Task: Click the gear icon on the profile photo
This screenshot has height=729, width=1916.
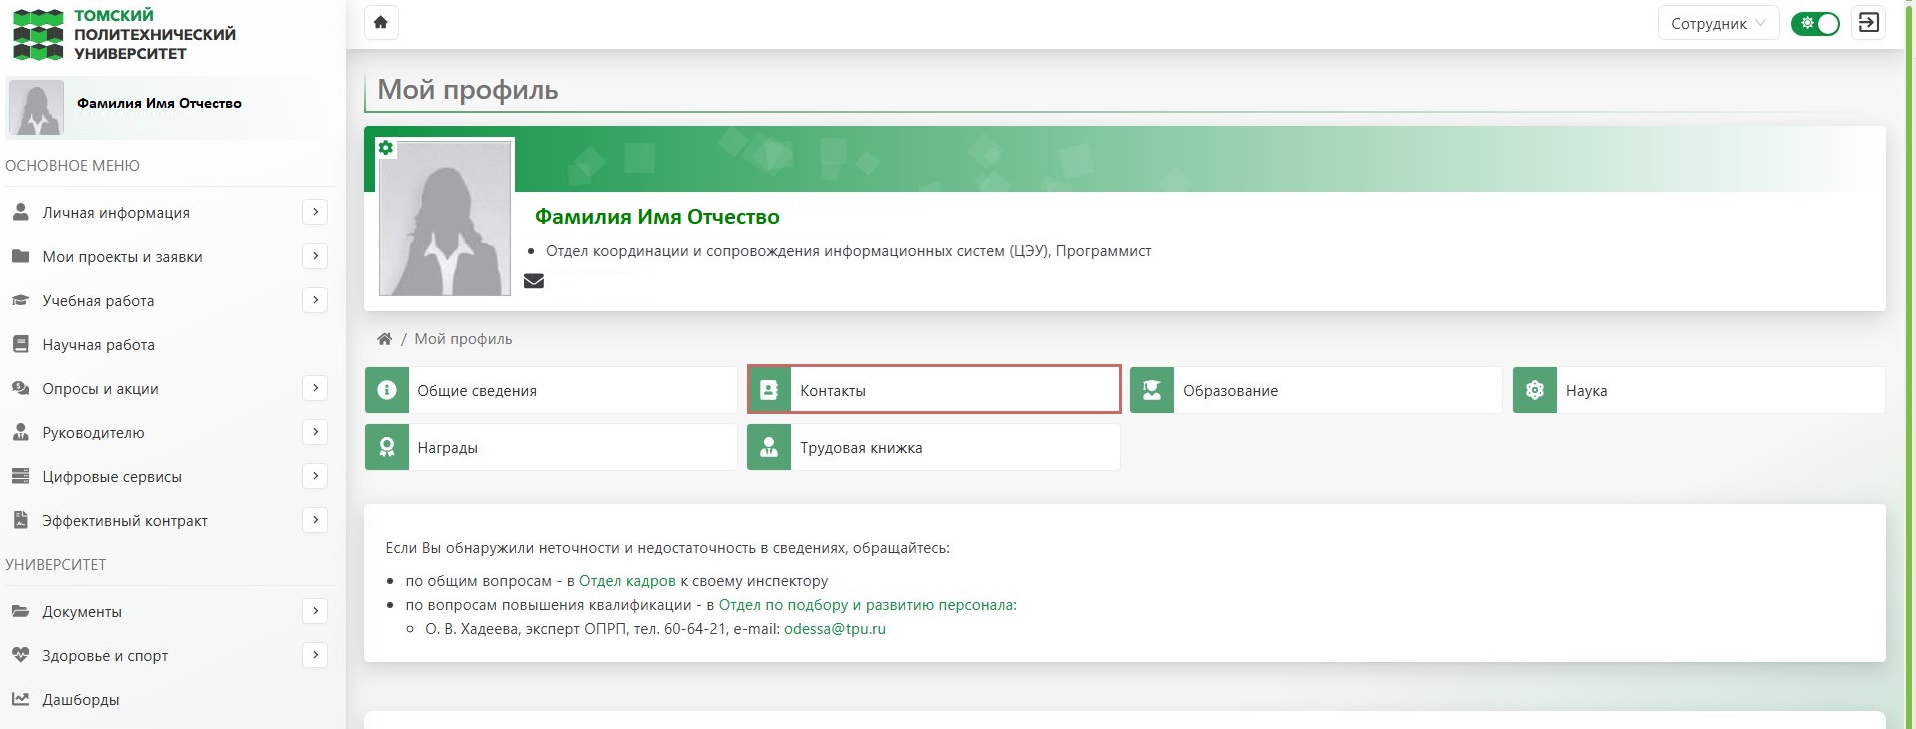Action: click(x=386, y=148)
